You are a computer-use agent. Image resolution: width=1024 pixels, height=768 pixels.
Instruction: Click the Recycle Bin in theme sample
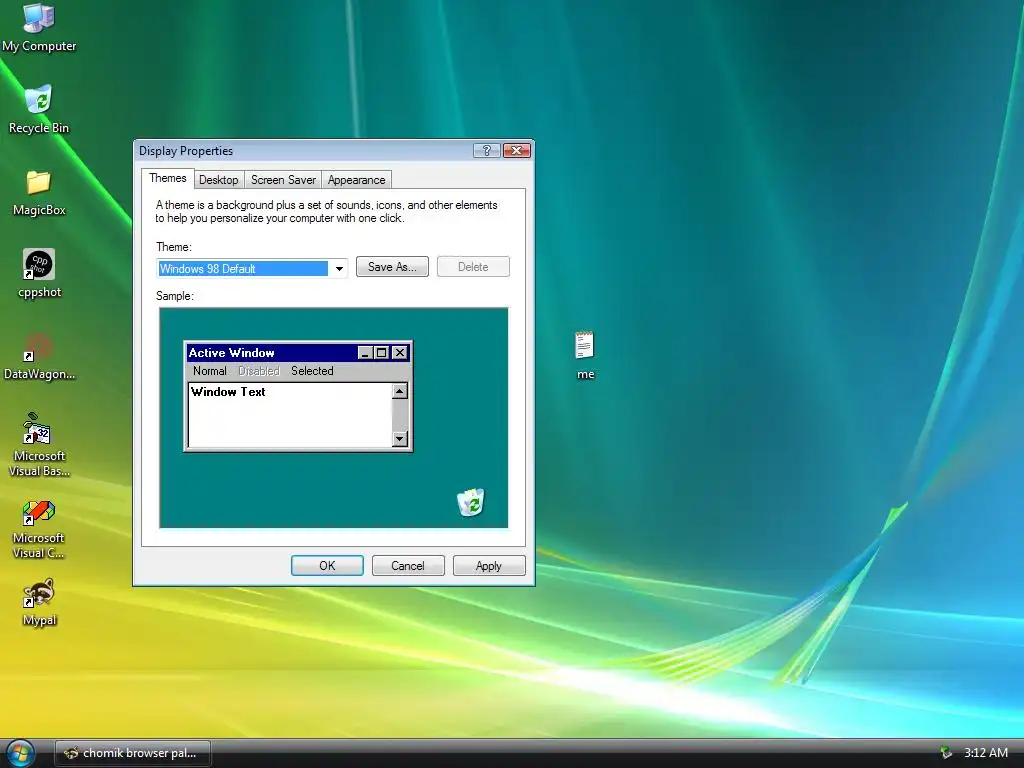(x=471, y=502)
